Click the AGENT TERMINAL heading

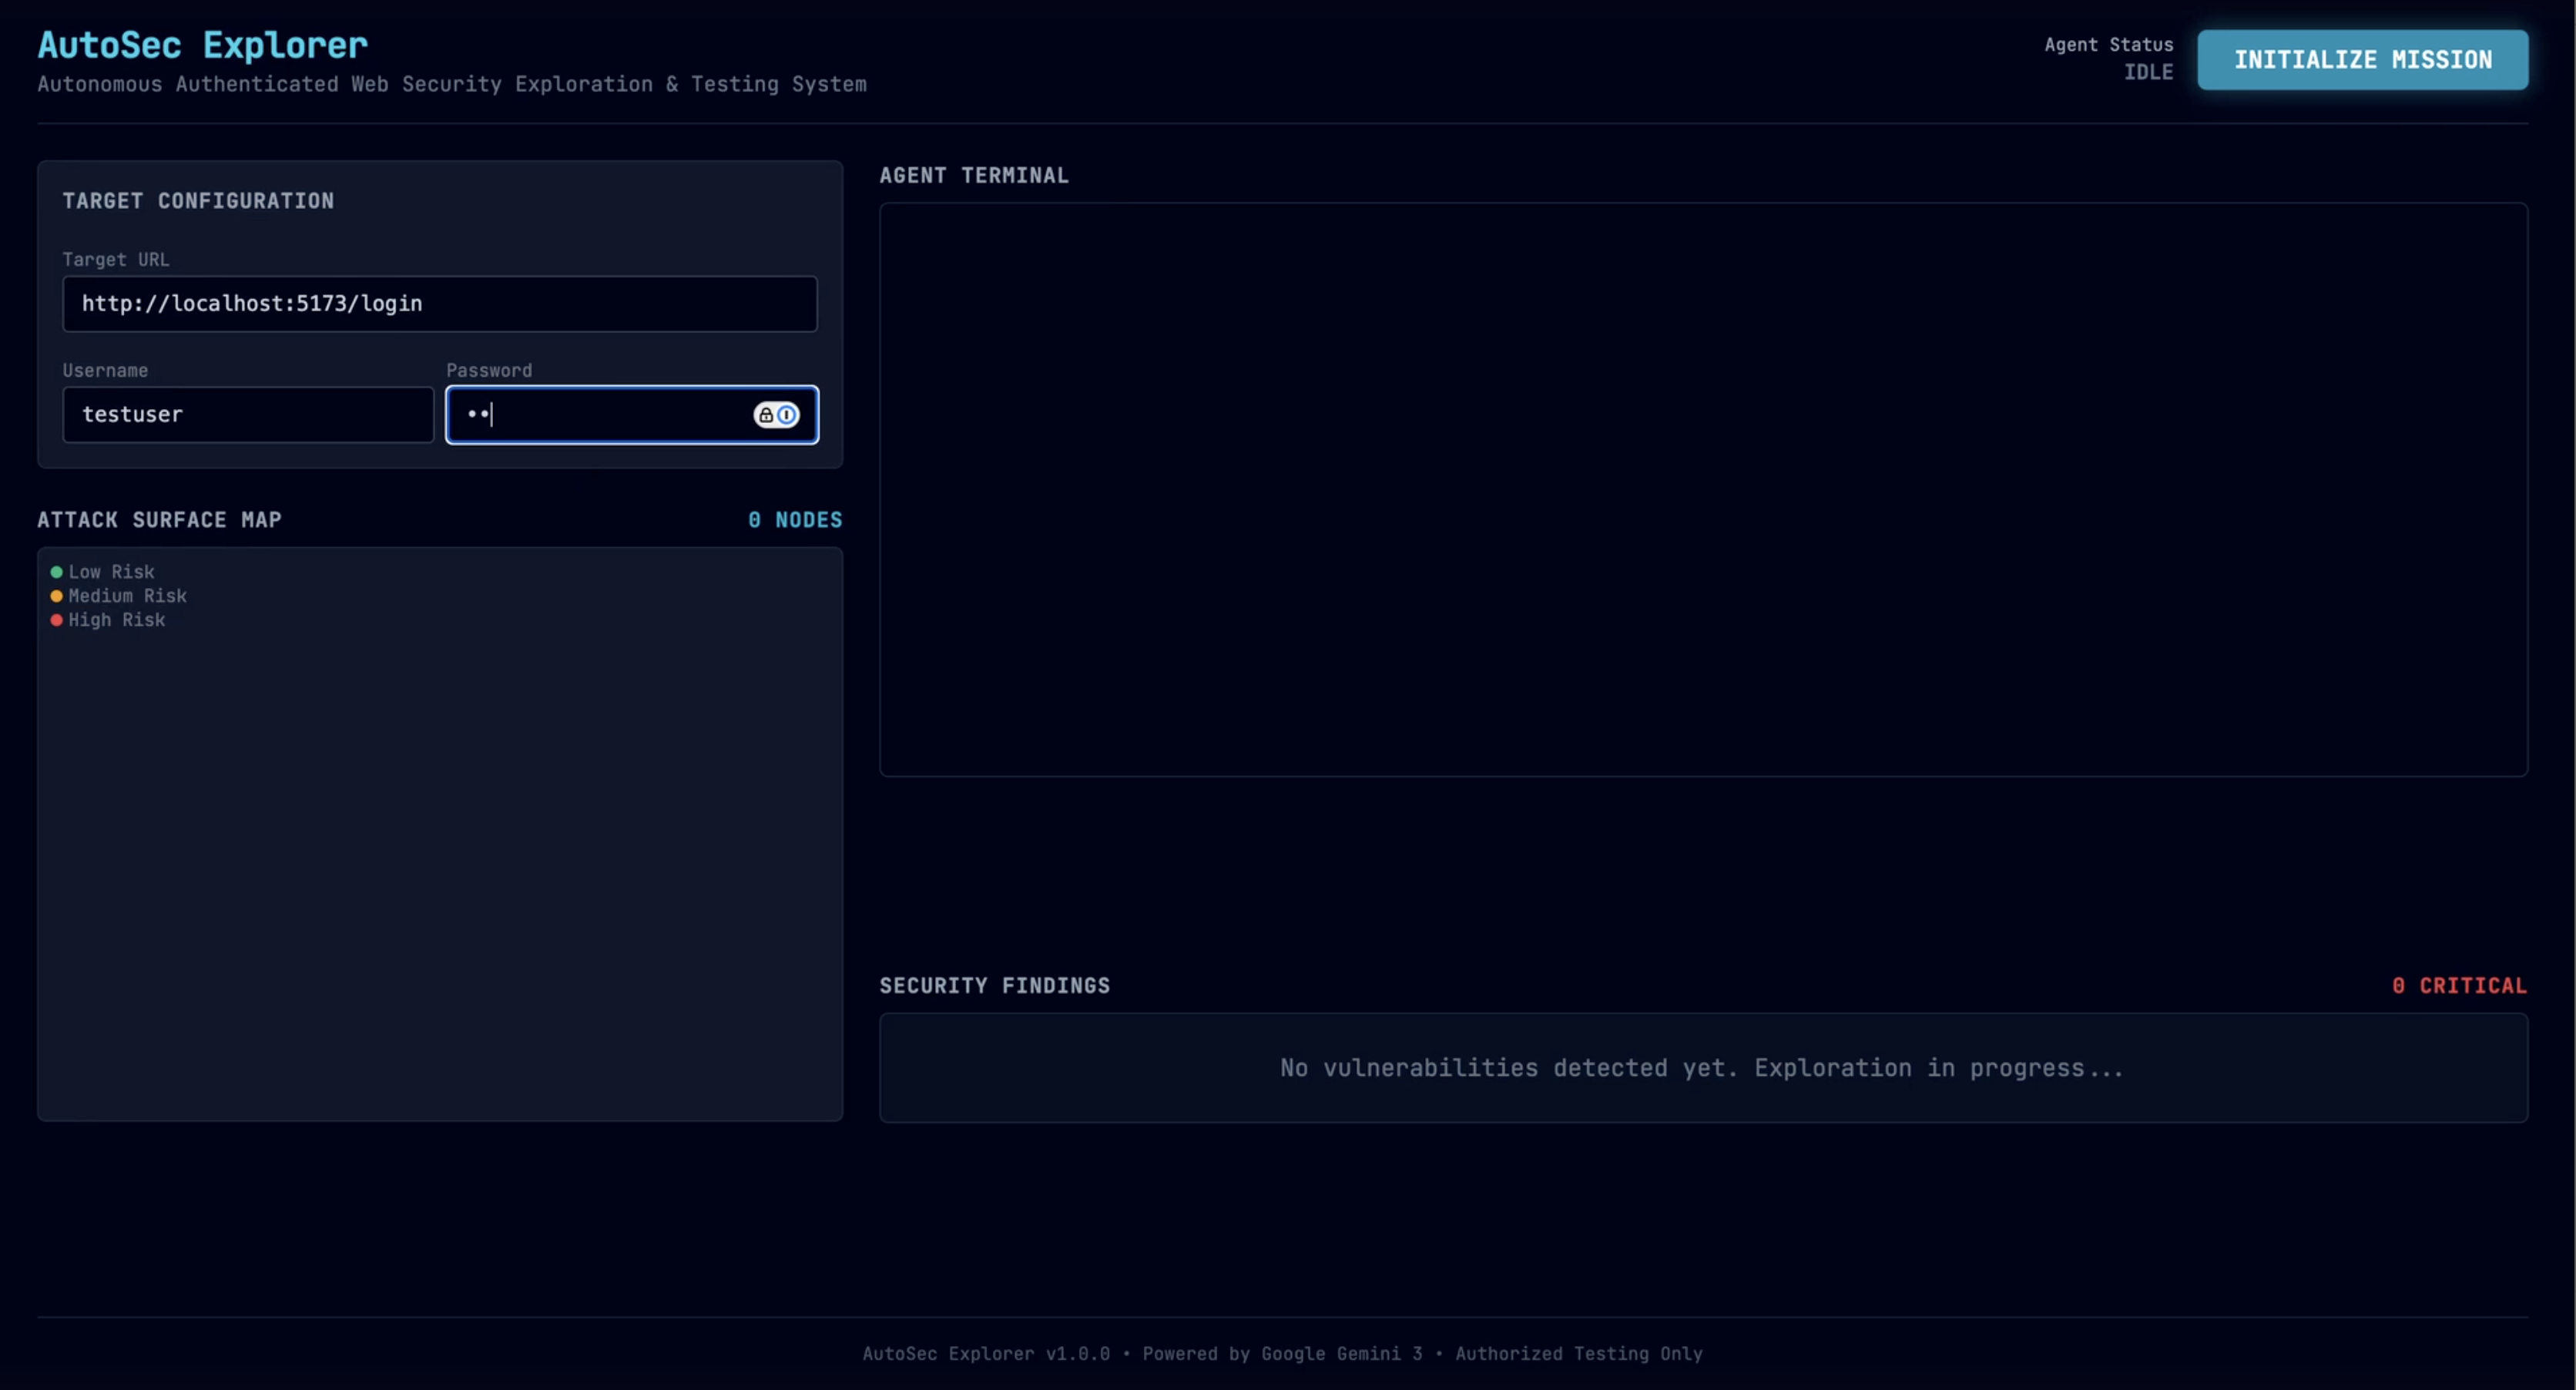tap(974, 176)
